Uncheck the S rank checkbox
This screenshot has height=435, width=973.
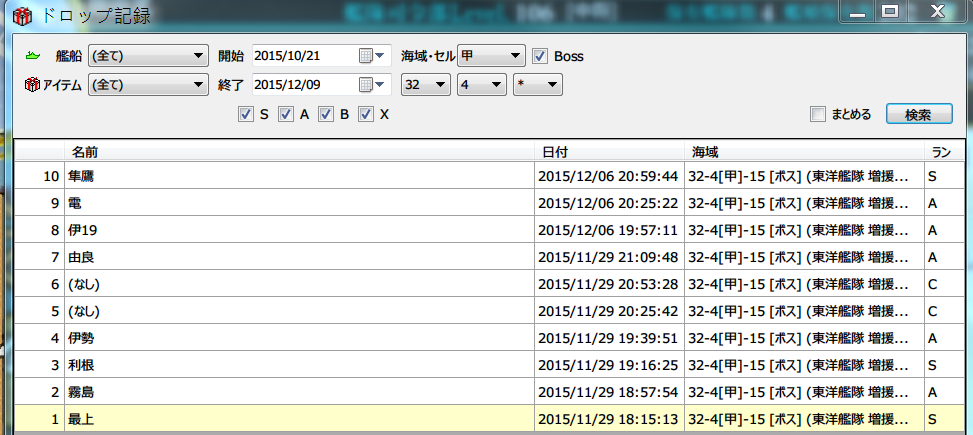[x=246, y=114]
